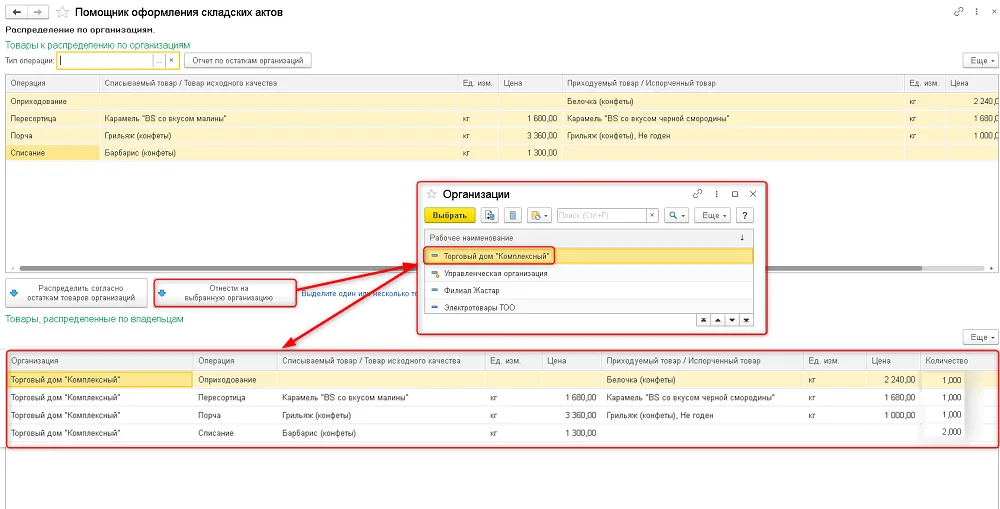Click sort arrow in Рабочее наименование header
Image resolution: width=1000 pixels, height=509 pixels.
742,238
